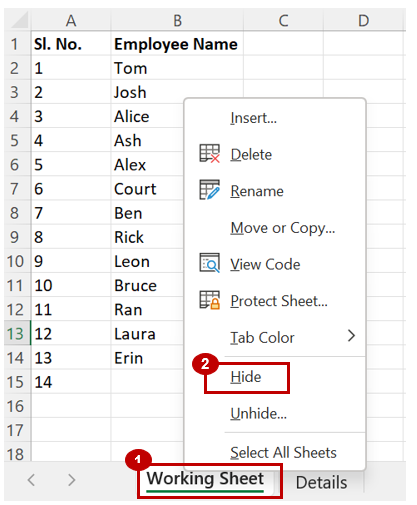The height and width of the screenshot is (505, 417).
Task: Click the Employee Name header cell
Action: pyautogui.click(x=177, y=44)
